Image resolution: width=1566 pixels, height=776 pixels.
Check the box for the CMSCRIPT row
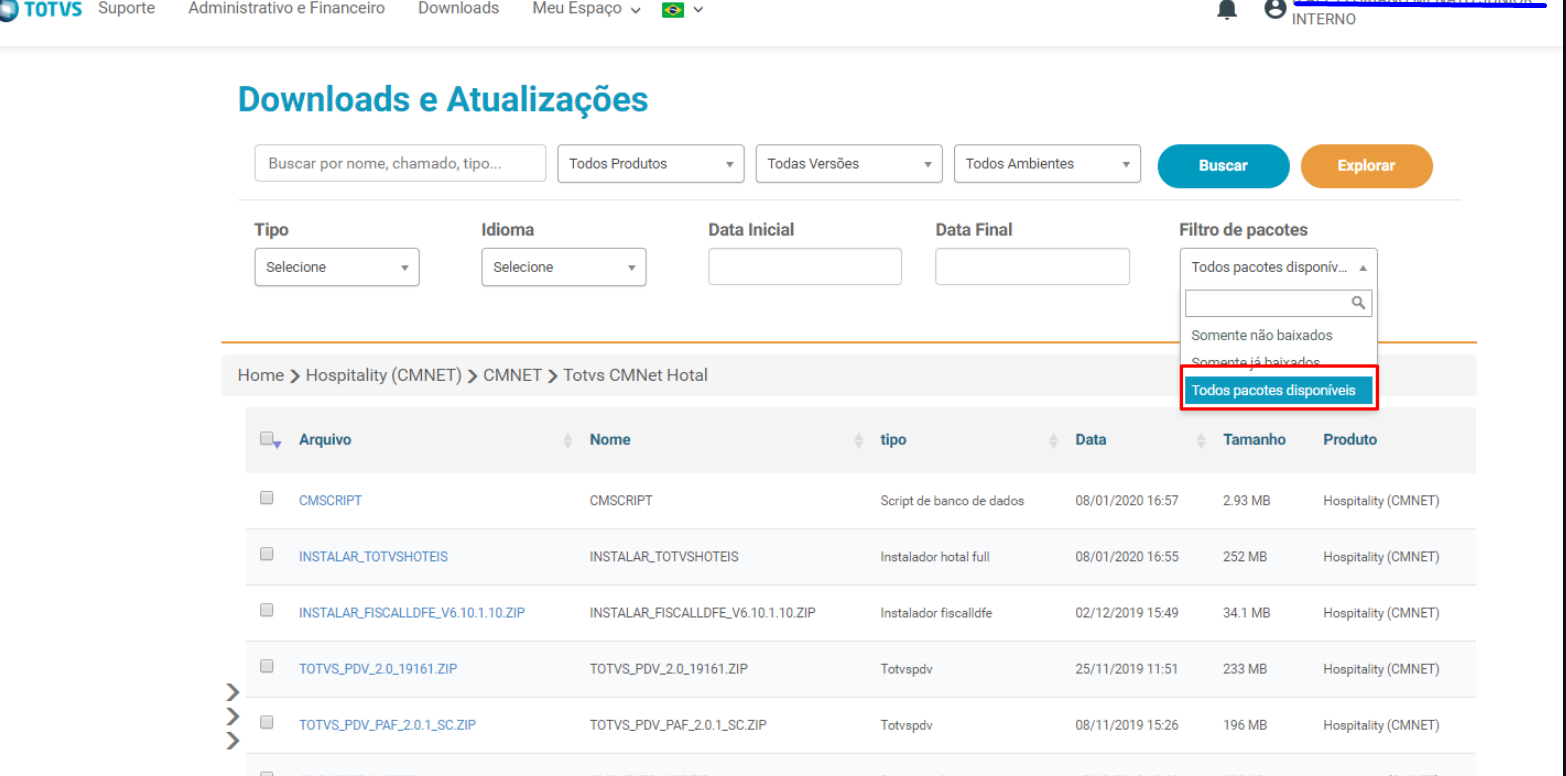point(267,497)
